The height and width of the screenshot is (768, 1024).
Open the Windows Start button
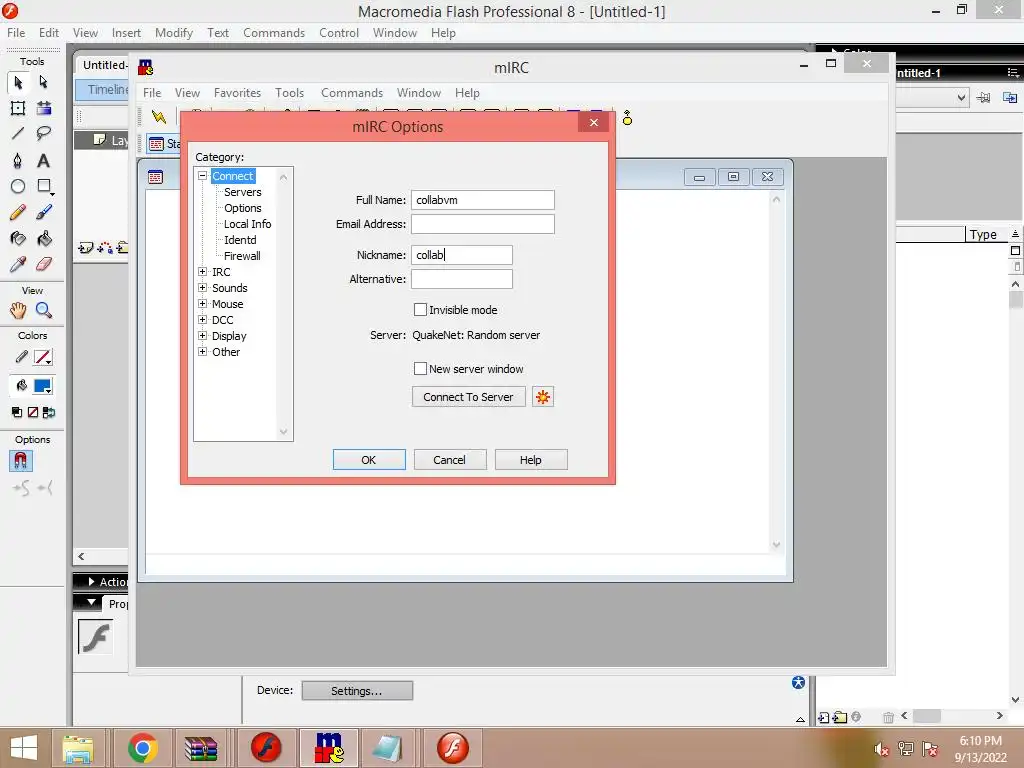click(24, 748)
